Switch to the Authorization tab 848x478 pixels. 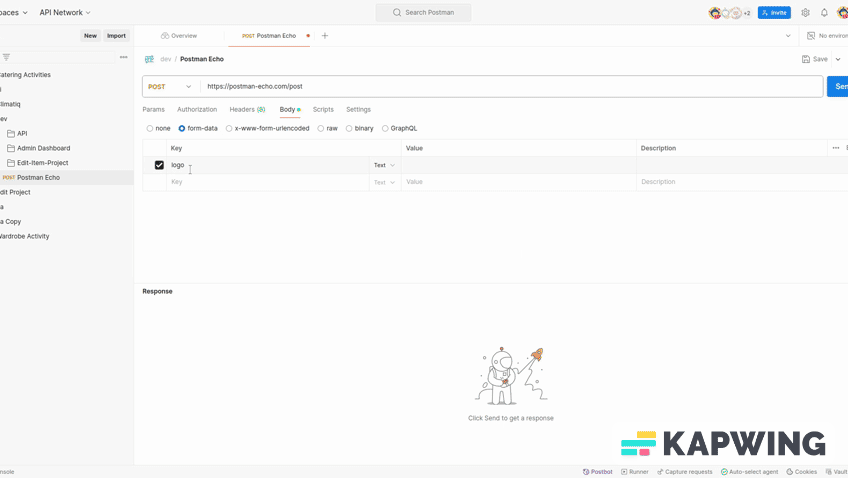point(197,109)
